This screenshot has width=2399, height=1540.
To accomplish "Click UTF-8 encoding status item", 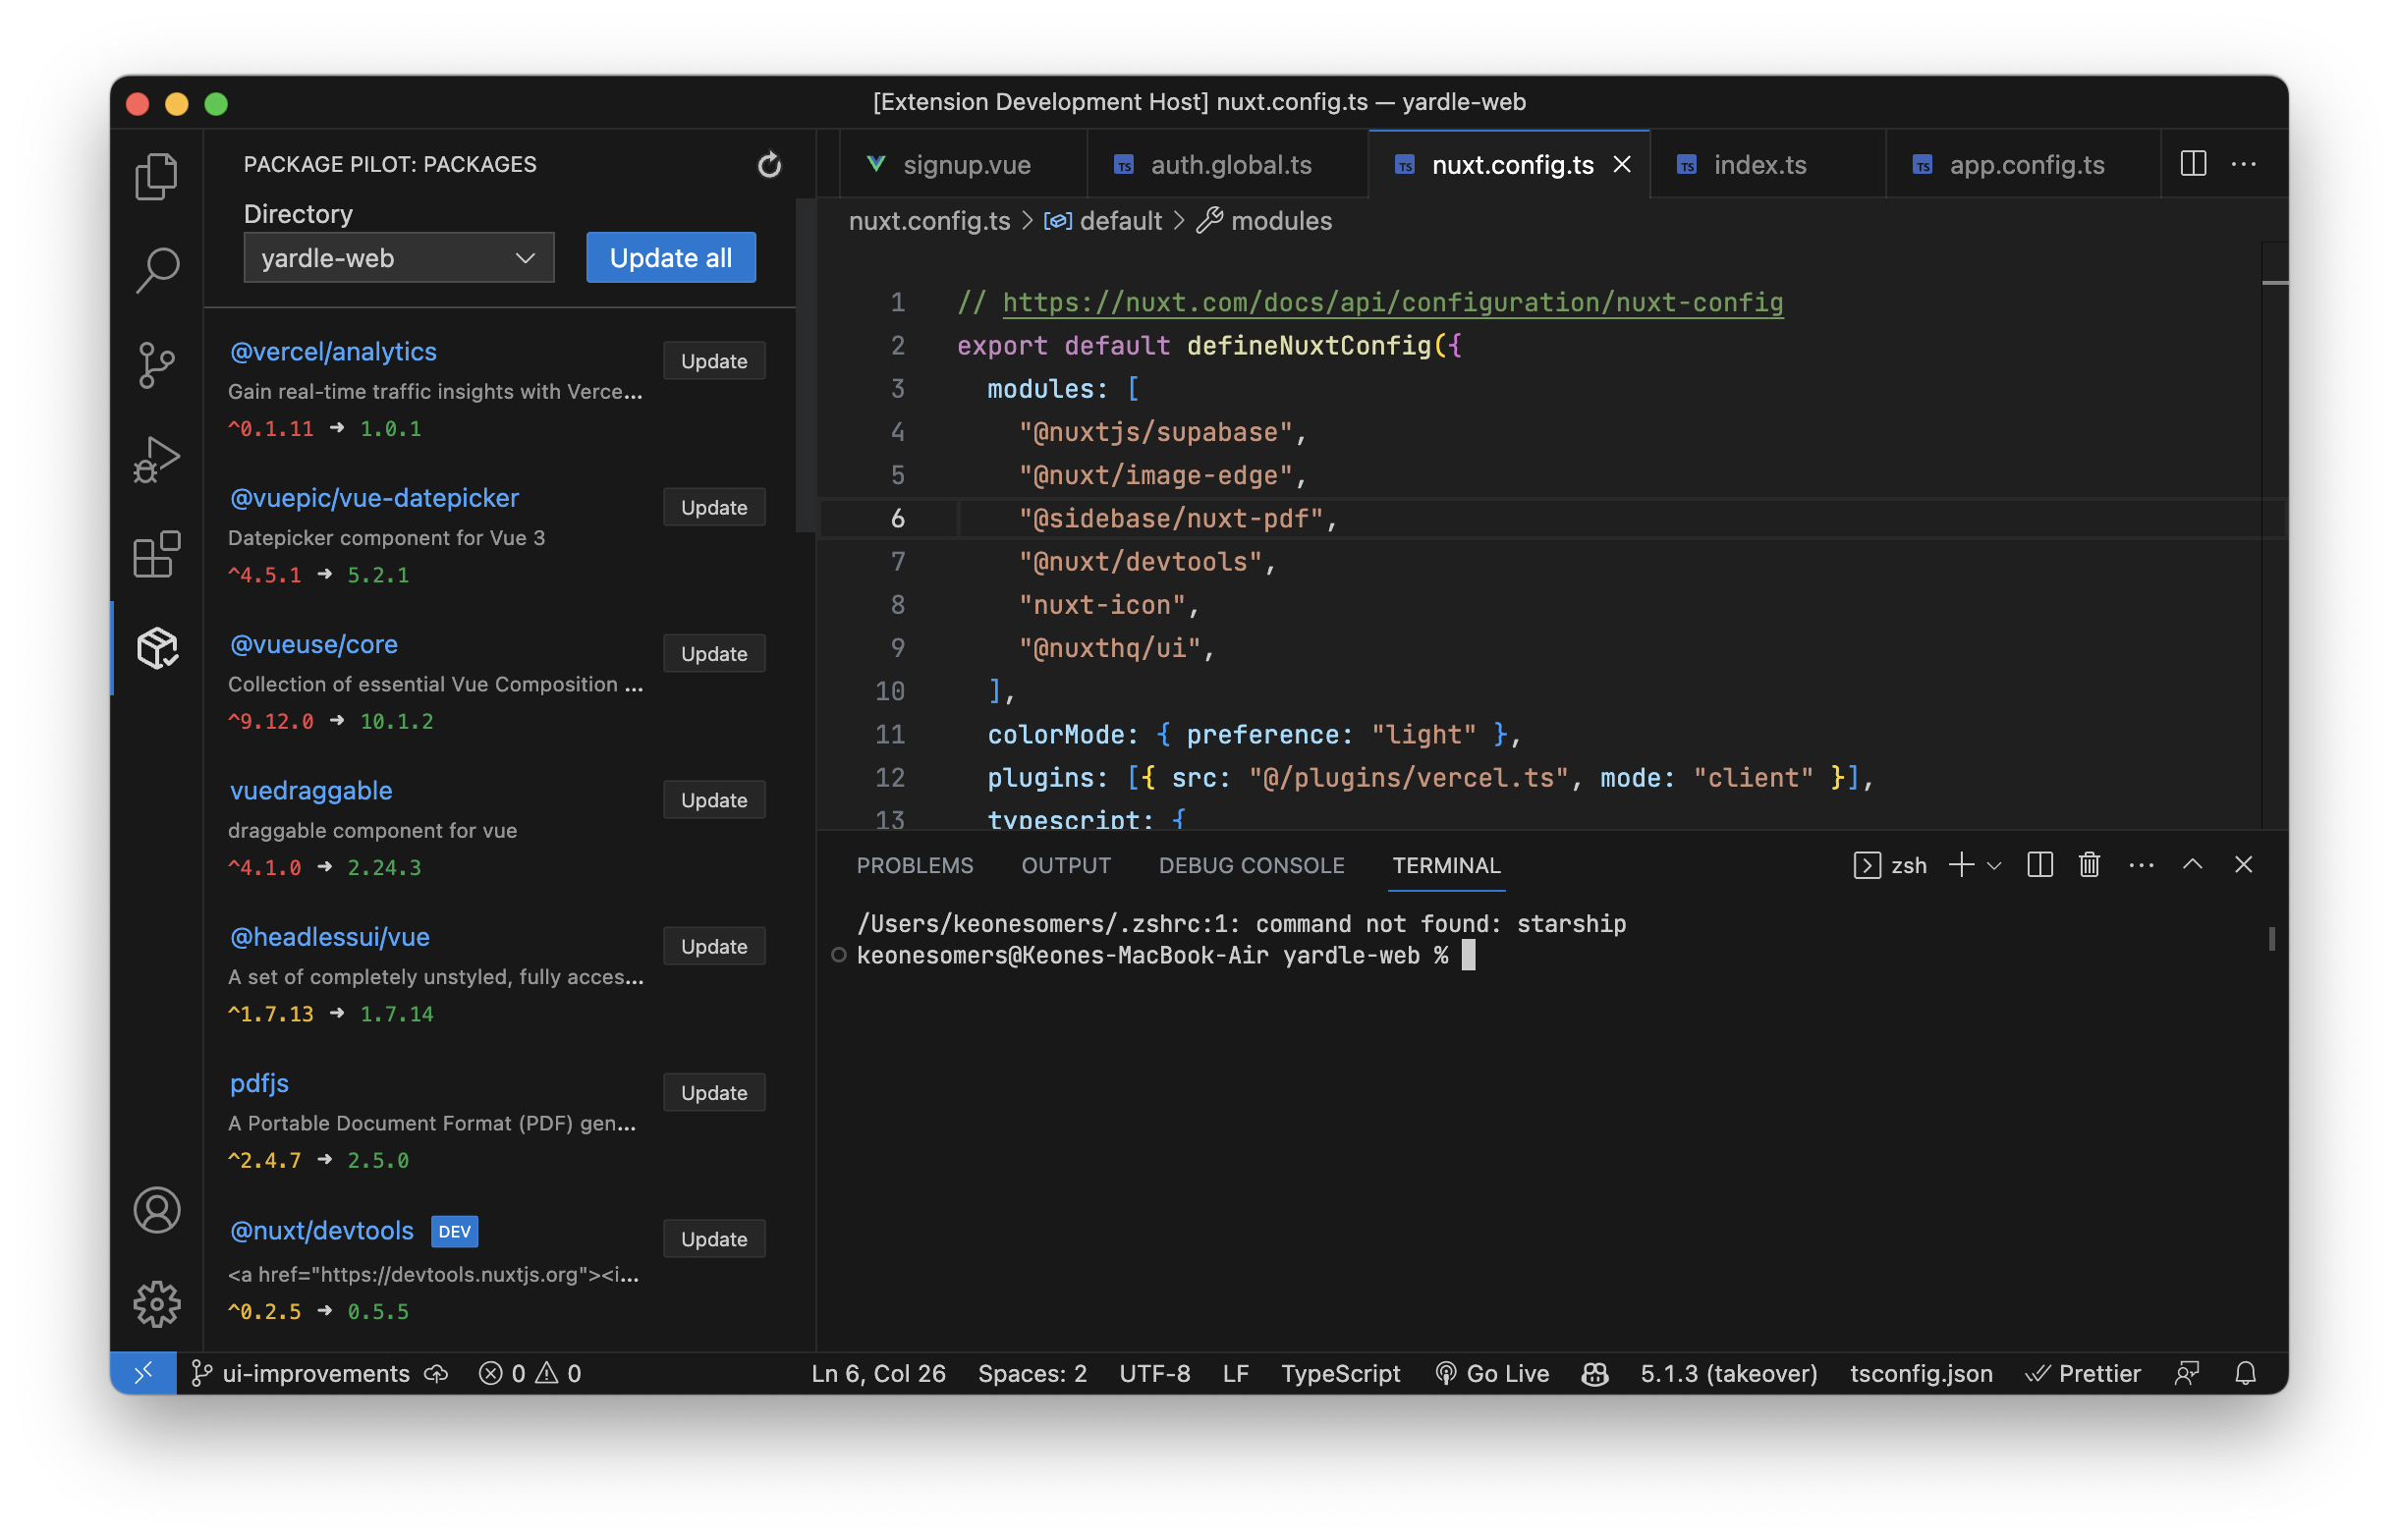I will pos(1154,1373).
